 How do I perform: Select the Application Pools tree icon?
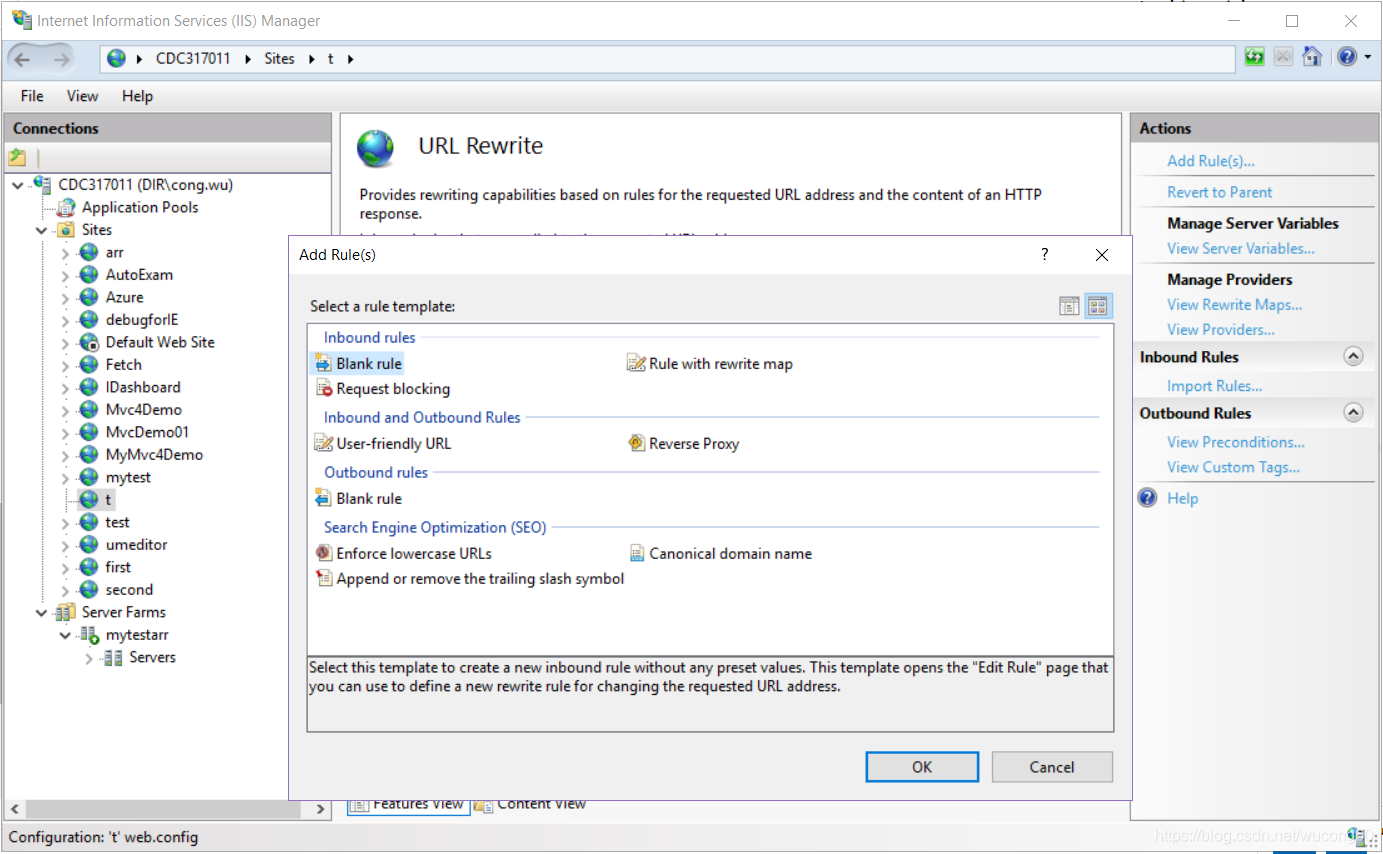pyautogui.click(x=66, y=207)
